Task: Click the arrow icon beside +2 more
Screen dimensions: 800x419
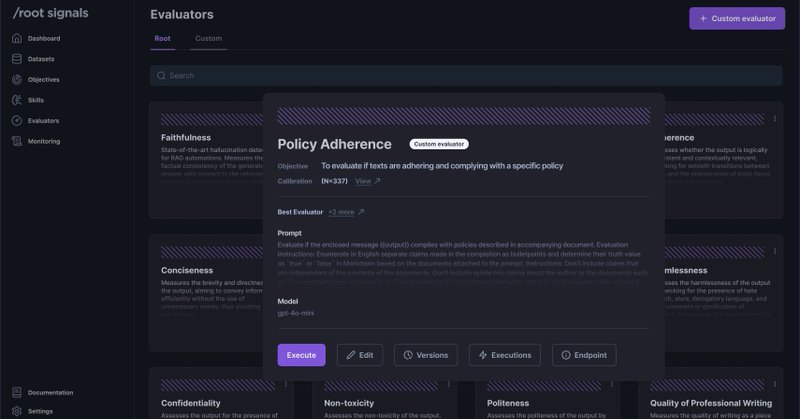Action: point(361,212)
